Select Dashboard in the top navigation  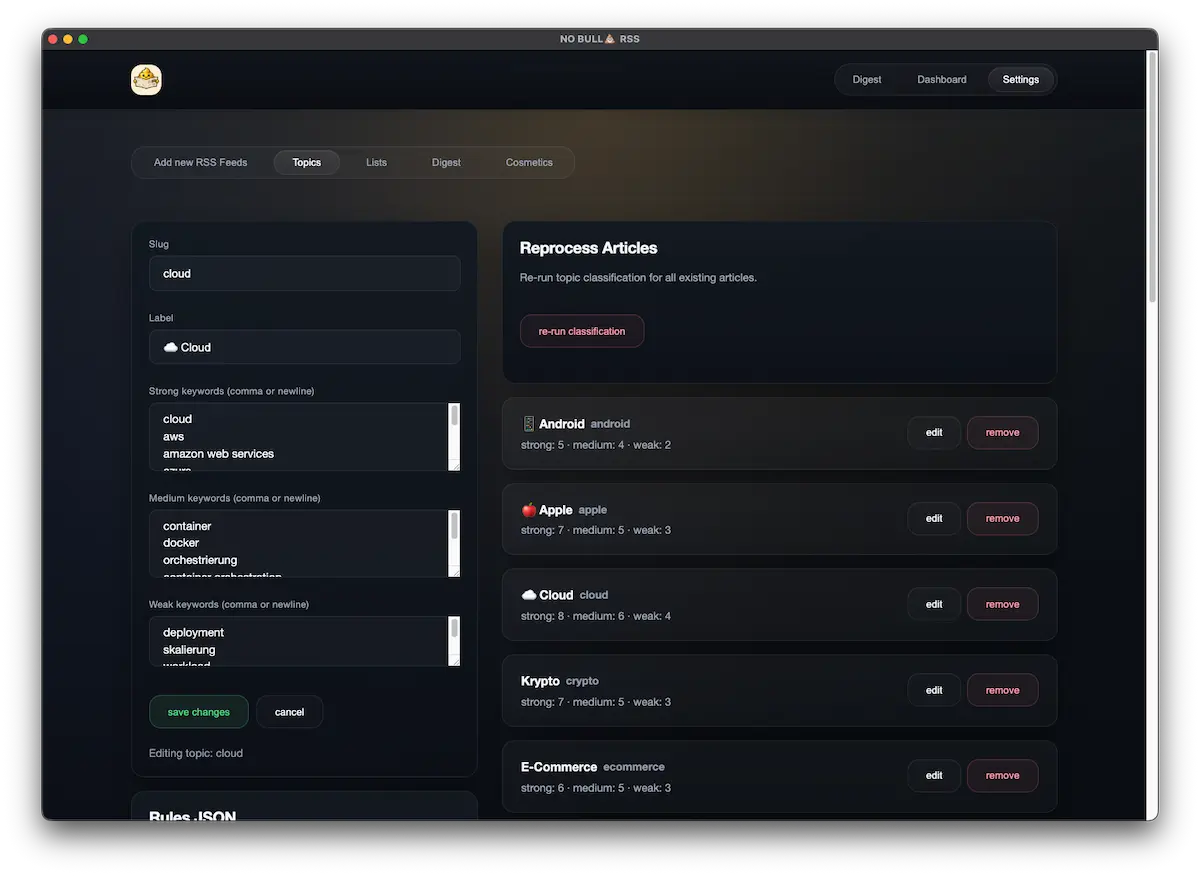click(941, 79)
